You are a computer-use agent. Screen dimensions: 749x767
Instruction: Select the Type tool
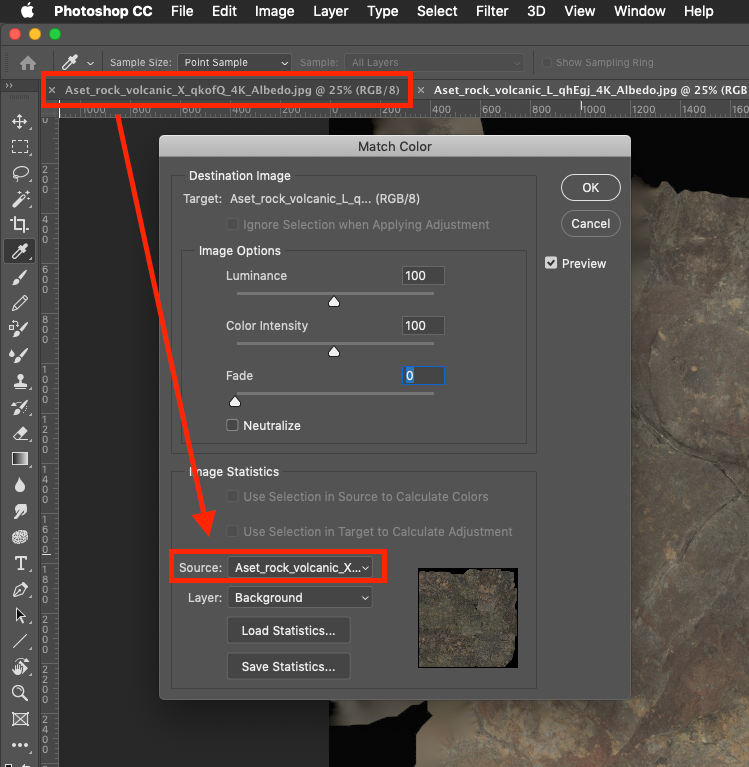point(21,564)
